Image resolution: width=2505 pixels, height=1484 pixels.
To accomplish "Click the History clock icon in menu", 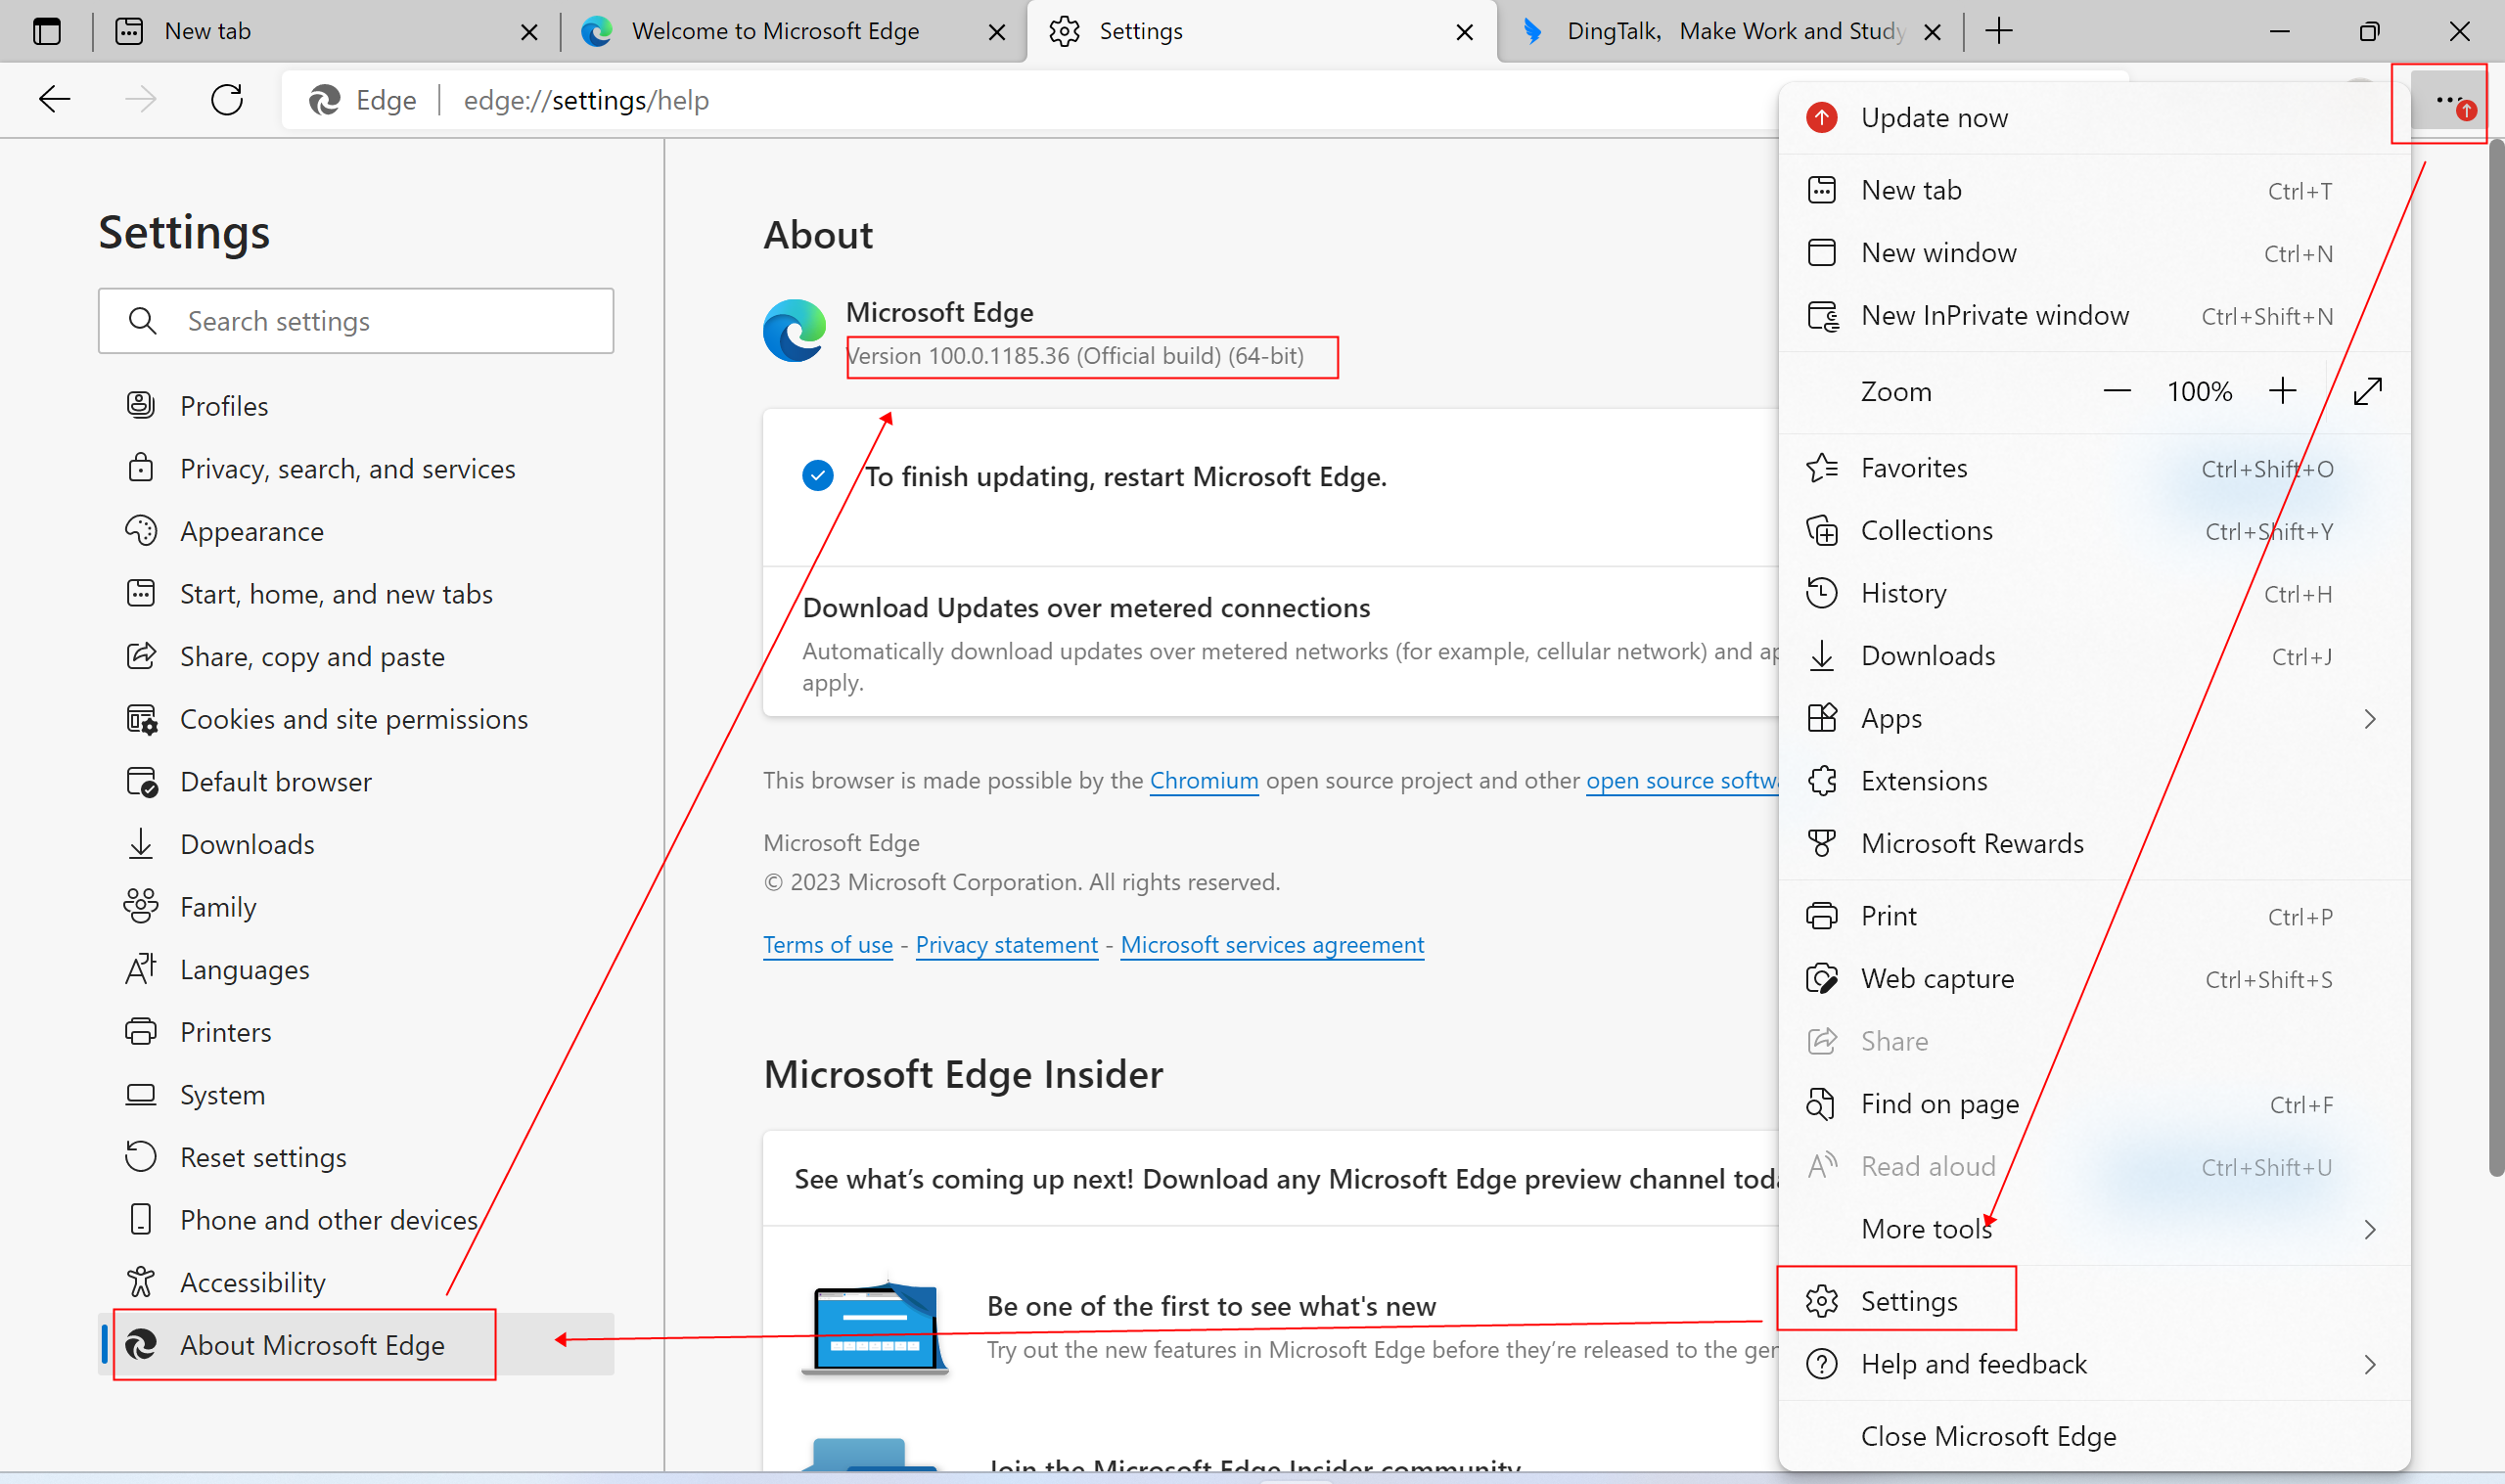I will (x=1822, y=593).
